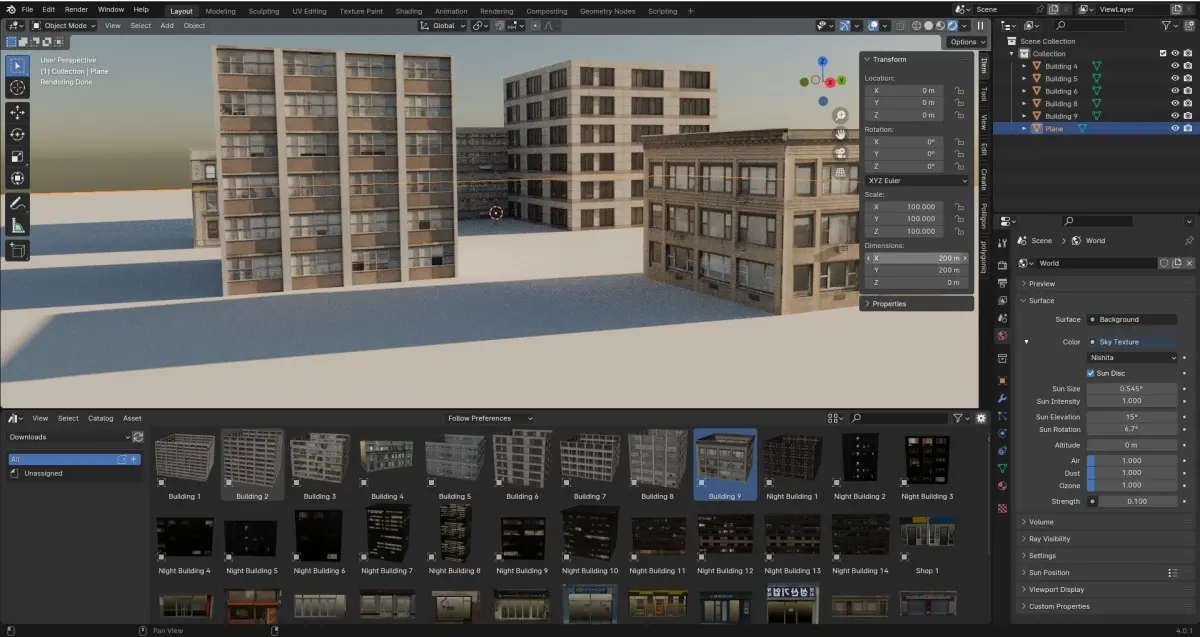The image size is (1200, 637).
Task: Toggle viewport visibility of Plane object
Action: pyautogui.click(x=1175, y=128)
